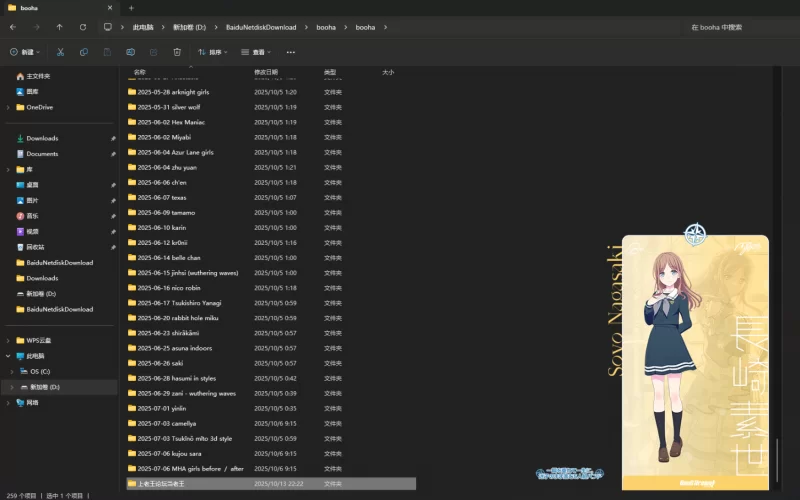Viewport: 800px width, 500px height.
Task: Click the Delete trash can icon
Action: pos(177,52)
